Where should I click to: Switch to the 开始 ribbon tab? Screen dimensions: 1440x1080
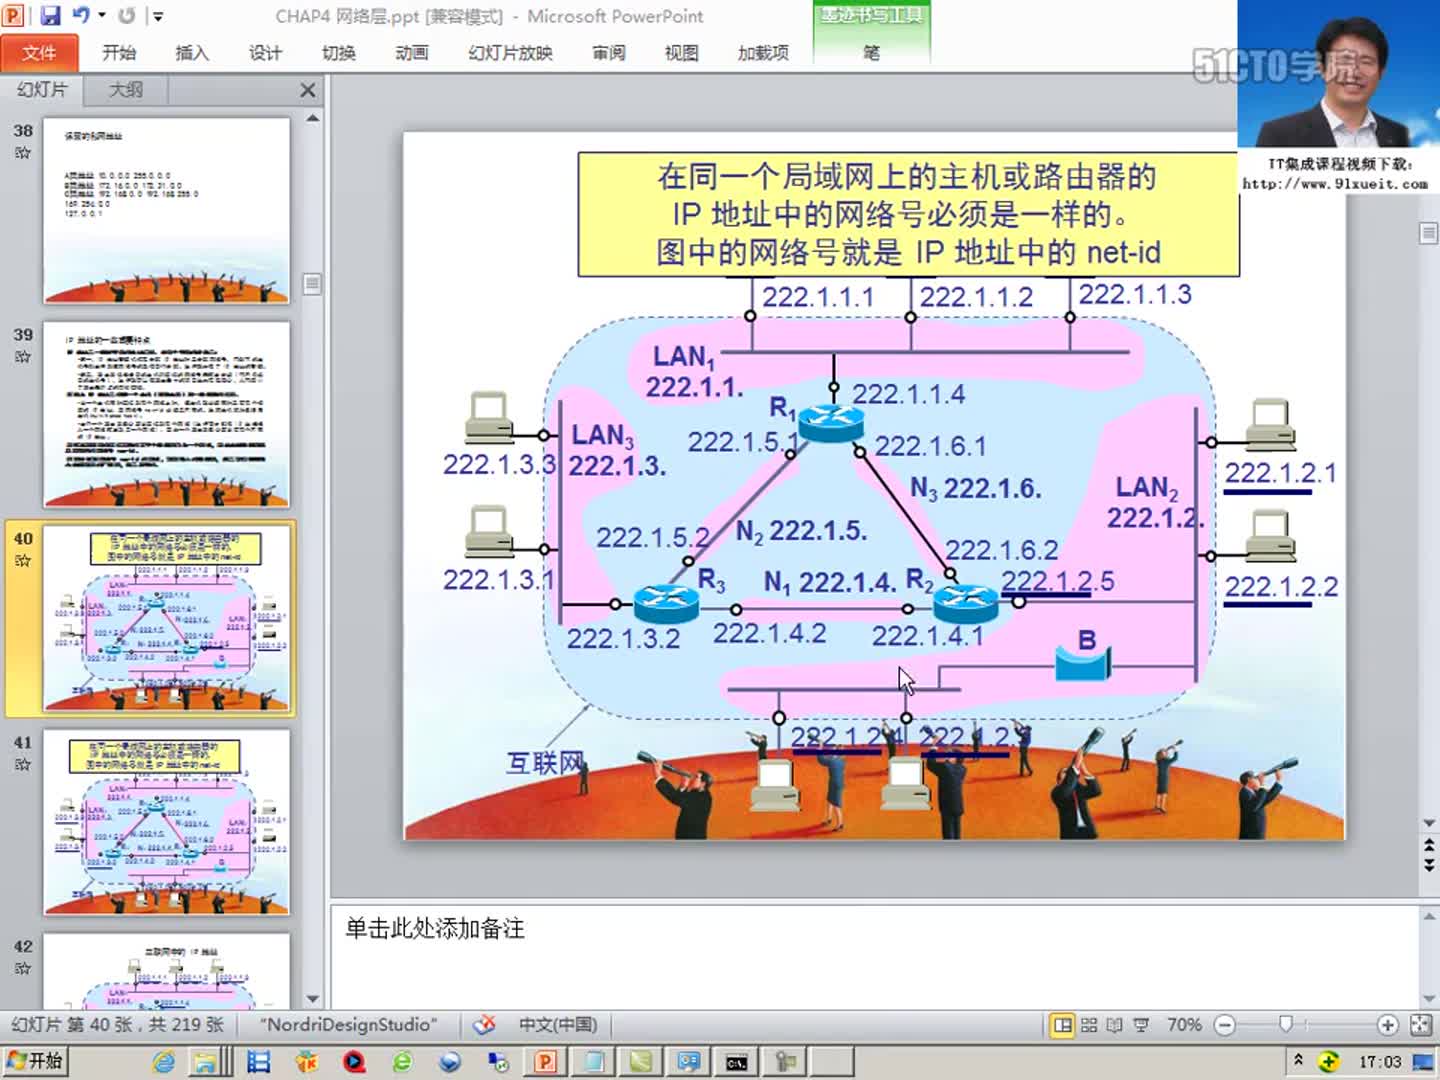point(119,52)
